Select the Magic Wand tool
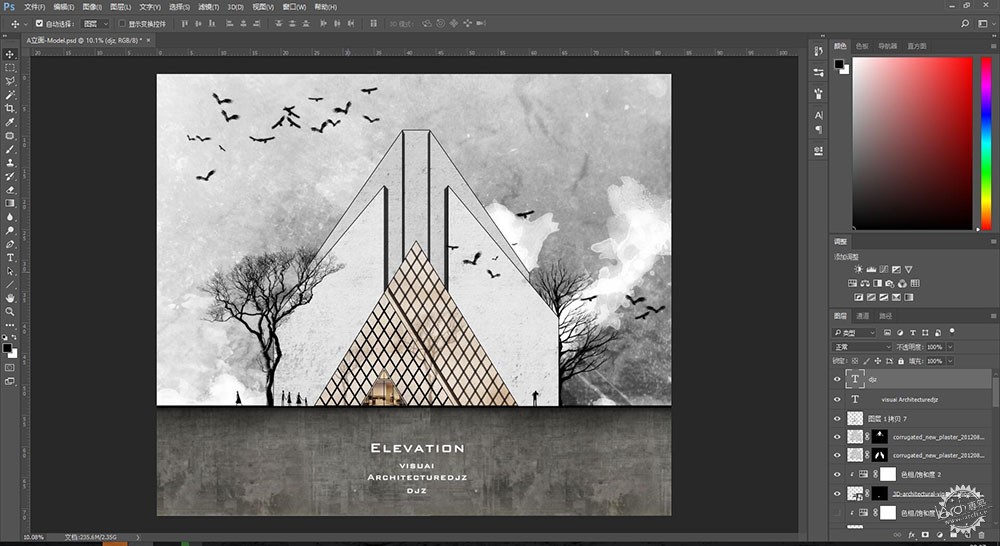1000x546 pixels. tap(10, 95)
